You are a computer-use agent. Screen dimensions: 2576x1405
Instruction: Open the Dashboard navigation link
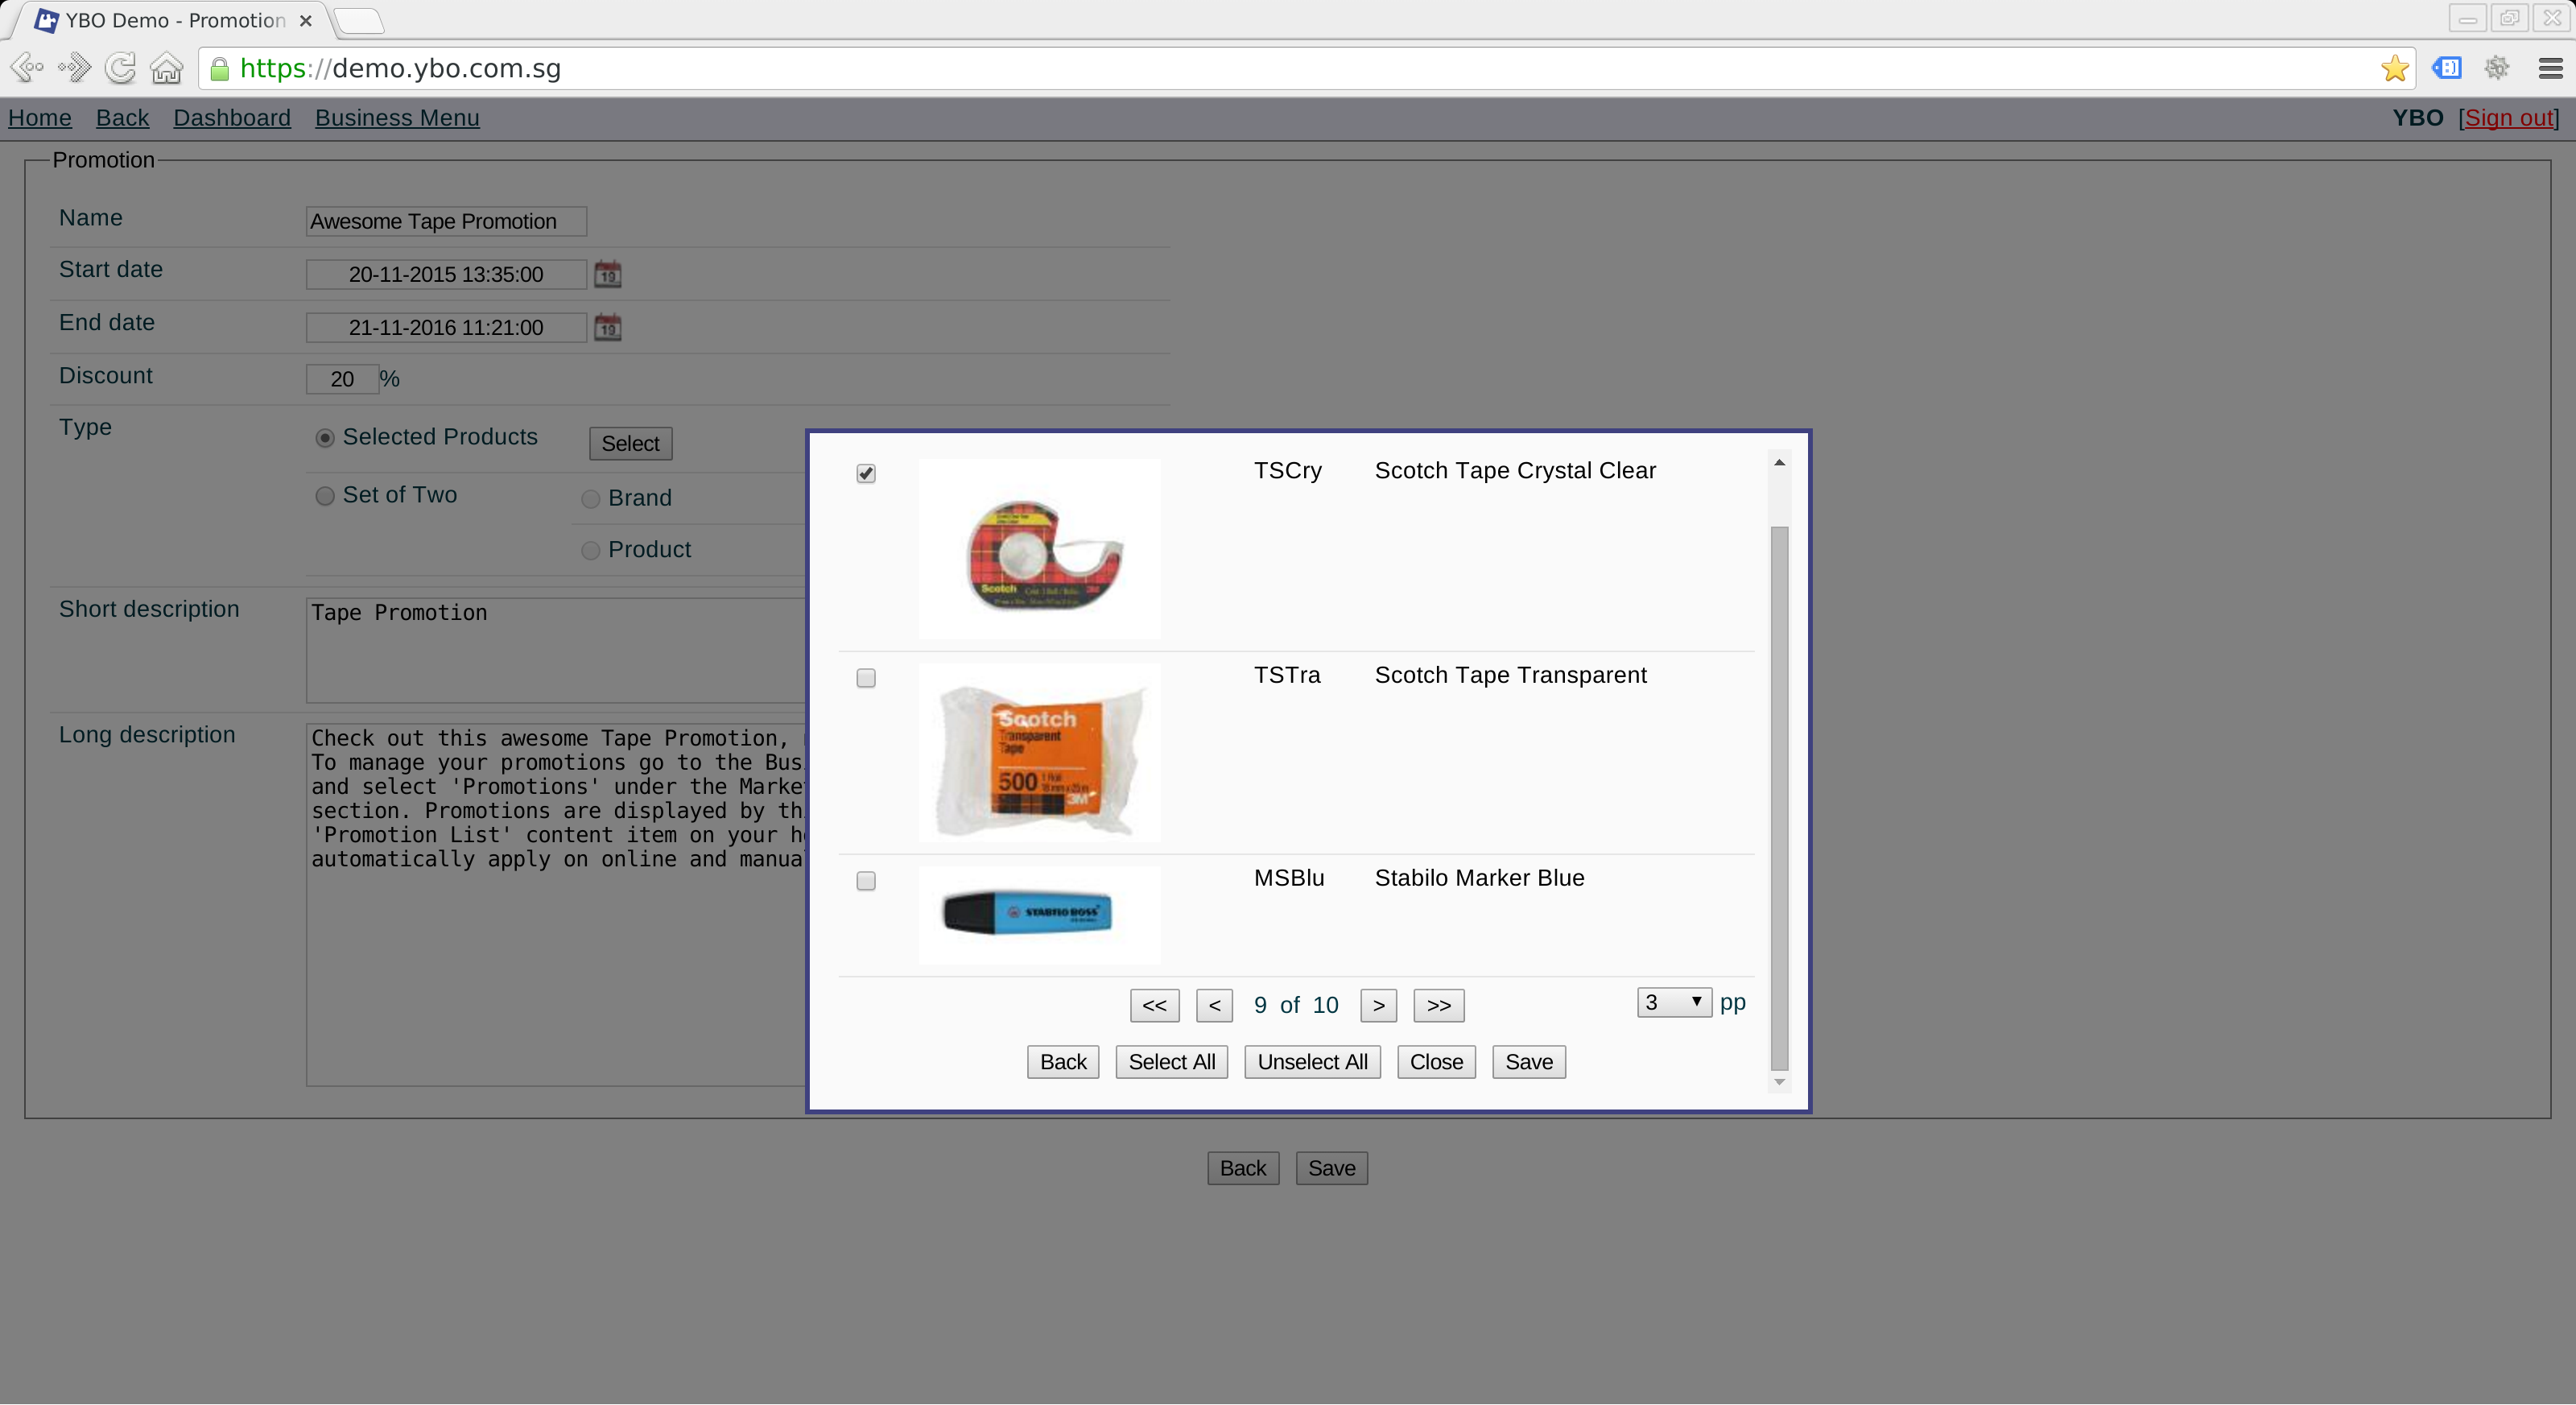(x=232, y=118)
